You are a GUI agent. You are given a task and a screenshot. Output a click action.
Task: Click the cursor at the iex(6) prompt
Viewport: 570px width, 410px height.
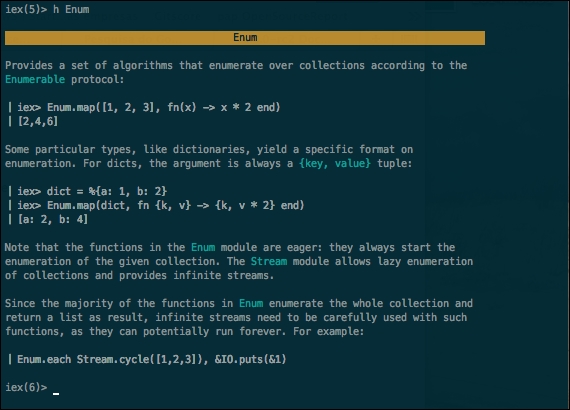[56, 393]
